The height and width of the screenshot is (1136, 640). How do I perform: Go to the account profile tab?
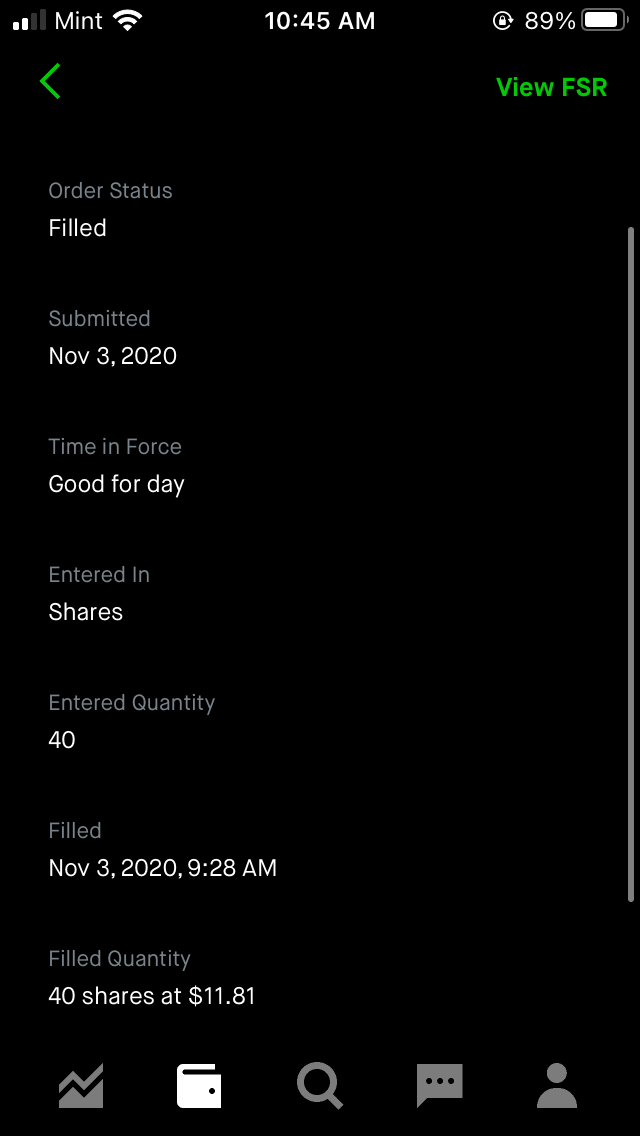557,1086
